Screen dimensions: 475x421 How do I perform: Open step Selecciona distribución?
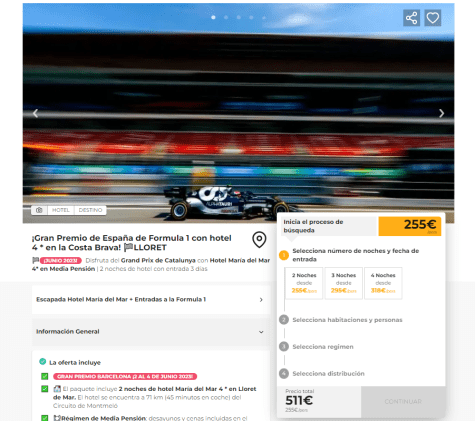328,374
